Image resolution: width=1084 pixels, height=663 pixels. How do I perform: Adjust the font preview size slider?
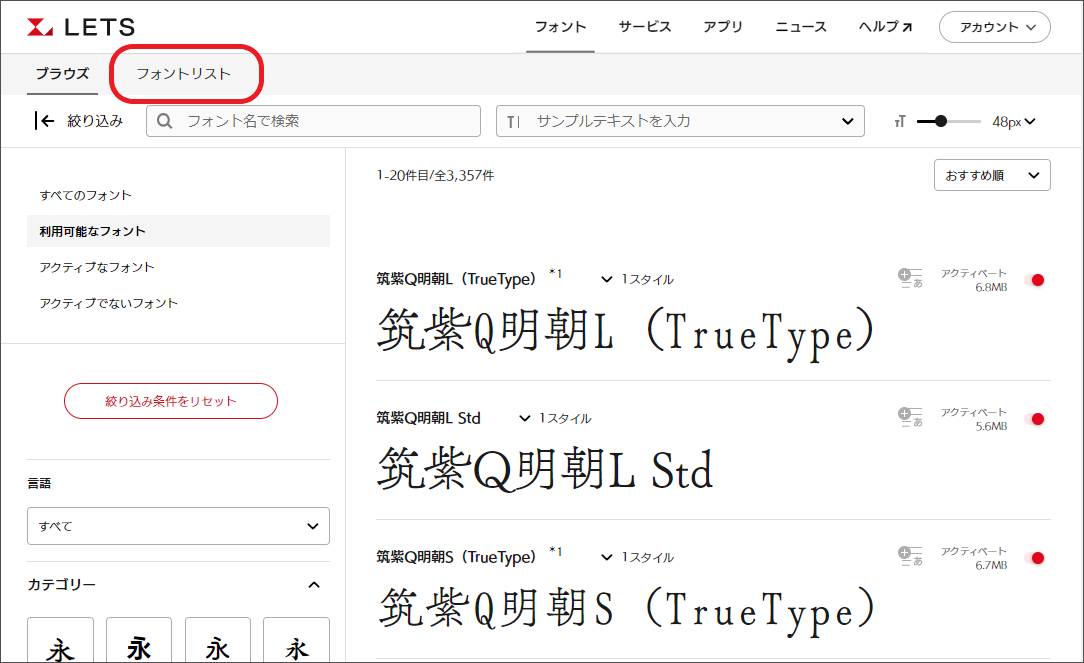point(941,121)
